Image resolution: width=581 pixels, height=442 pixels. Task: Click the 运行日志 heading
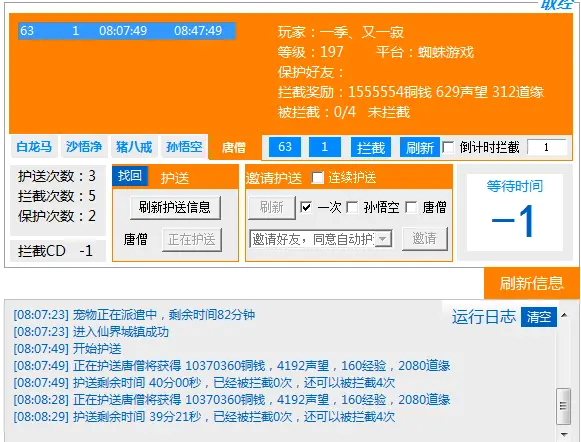click(x=484, y=317)
